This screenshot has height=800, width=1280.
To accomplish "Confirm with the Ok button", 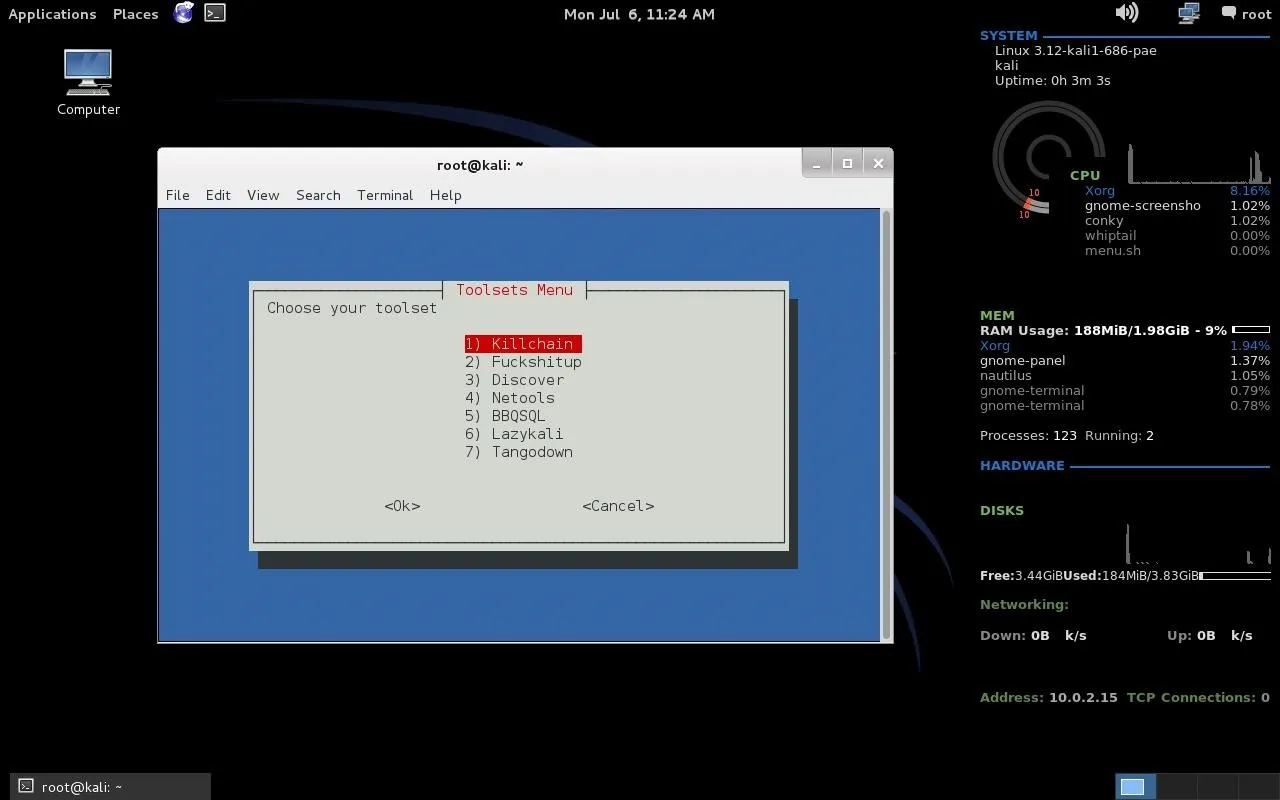I will click(x=402, y=506).
